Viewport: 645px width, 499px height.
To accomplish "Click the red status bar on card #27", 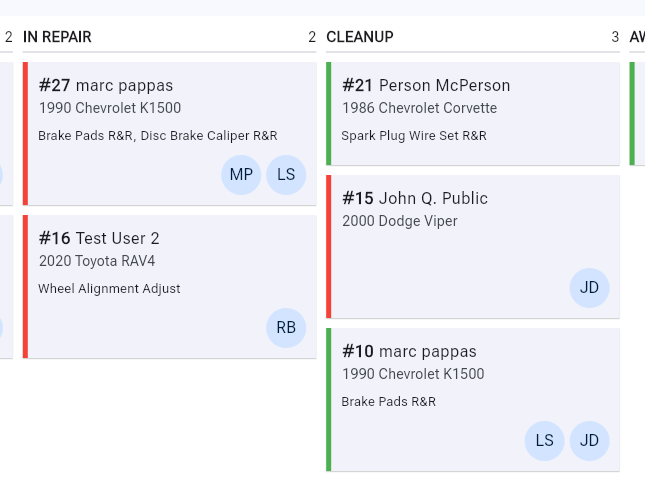I will pyautogui.click(x=26, y=134).
